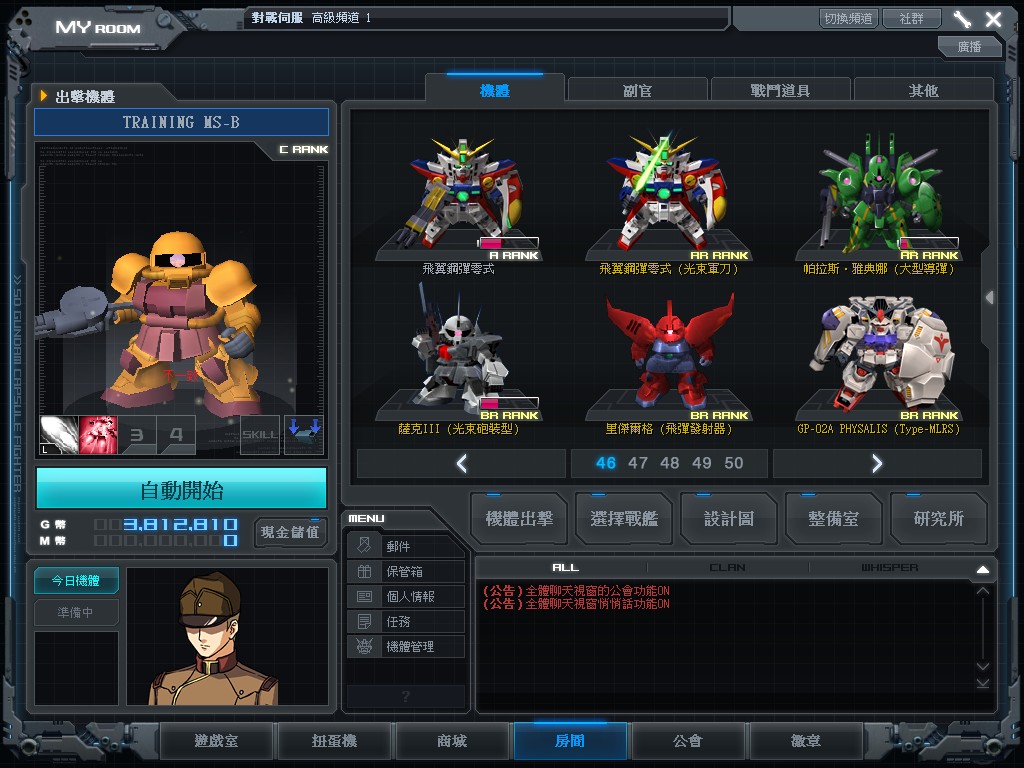This screenshot has width=1024, height=768.
Task: Click the blue arrows status icon
Action: click(304, 435)
